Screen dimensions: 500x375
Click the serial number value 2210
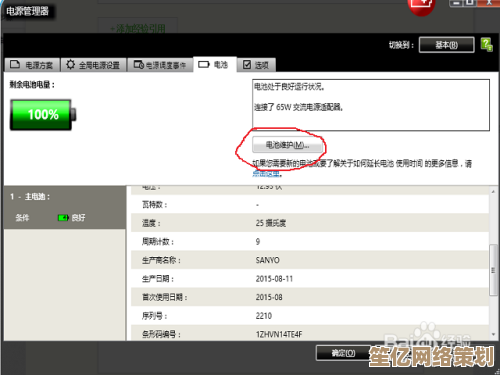pos(264,316)
